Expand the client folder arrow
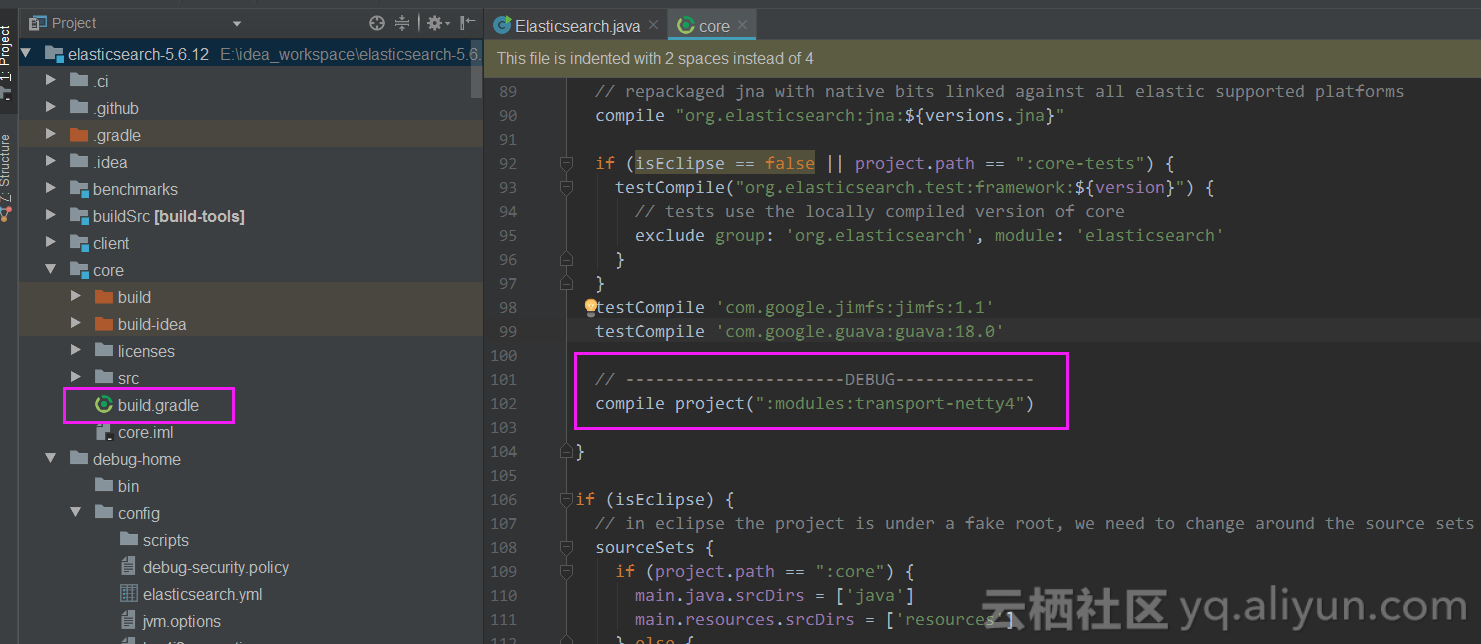This screenshot has width=1481, height=644. tap(51, 243)
